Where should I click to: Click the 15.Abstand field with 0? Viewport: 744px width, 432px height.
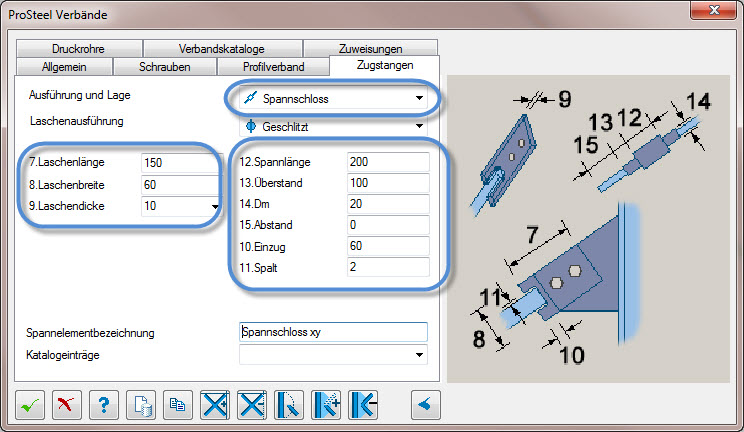point(388,225)
